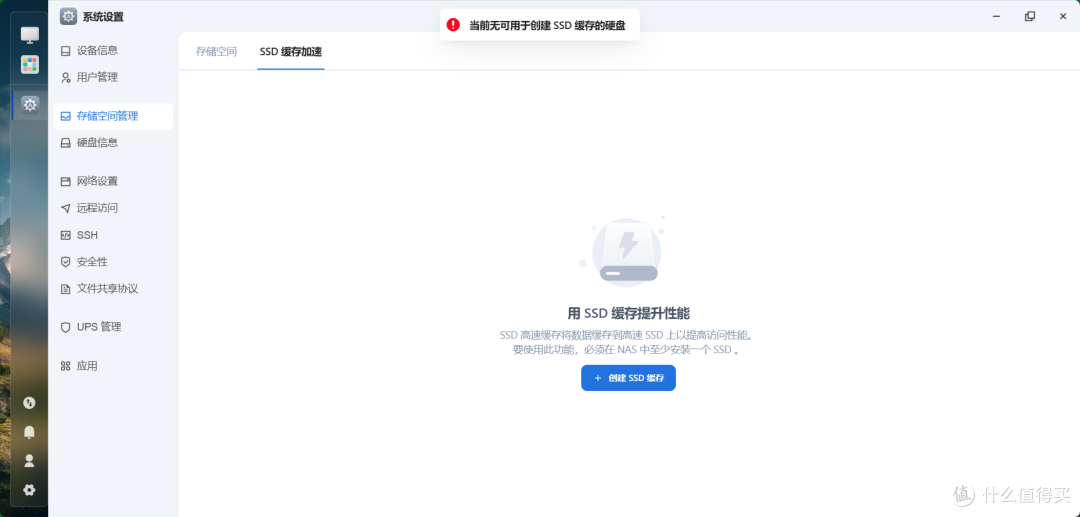Go to 远程访问 settings
The height and width of the screenshot is (517, 1080).
tap(113, 208)
